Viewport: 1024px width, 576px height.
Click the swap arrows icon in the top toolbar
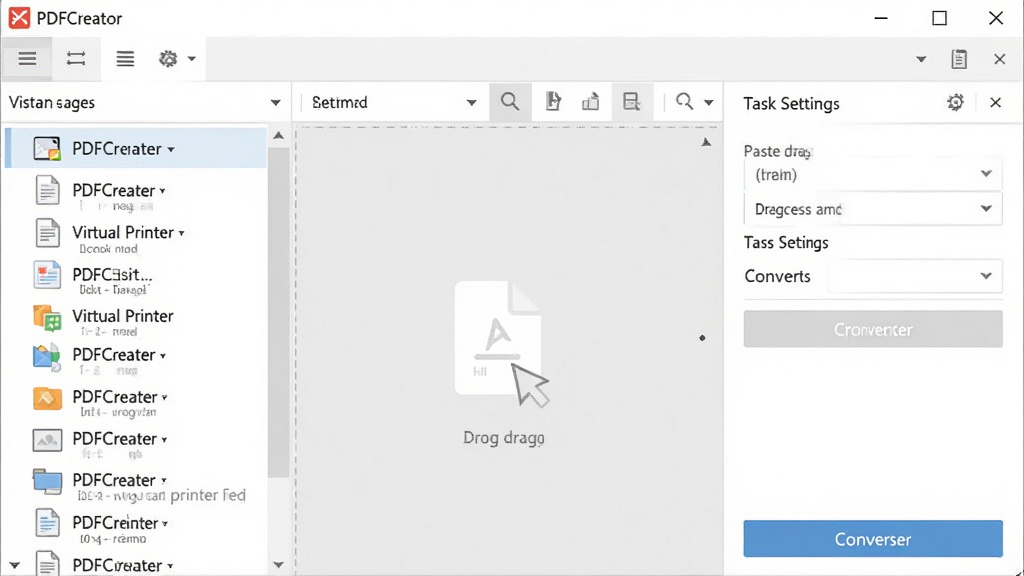(x=76, y=59)
